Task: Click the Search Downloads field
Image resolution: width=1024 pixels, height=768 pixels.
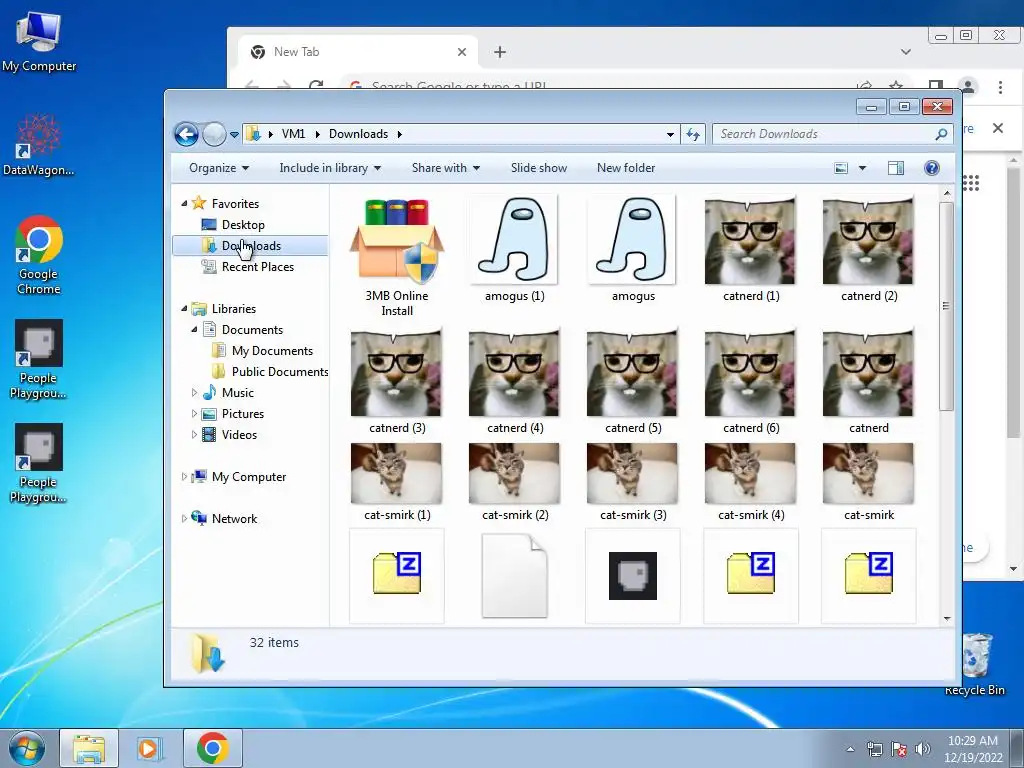Action: (831, 134)
